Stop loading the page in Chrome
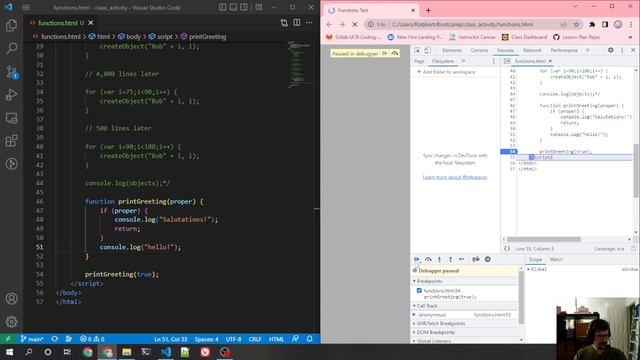 click(x=355, y=24)
